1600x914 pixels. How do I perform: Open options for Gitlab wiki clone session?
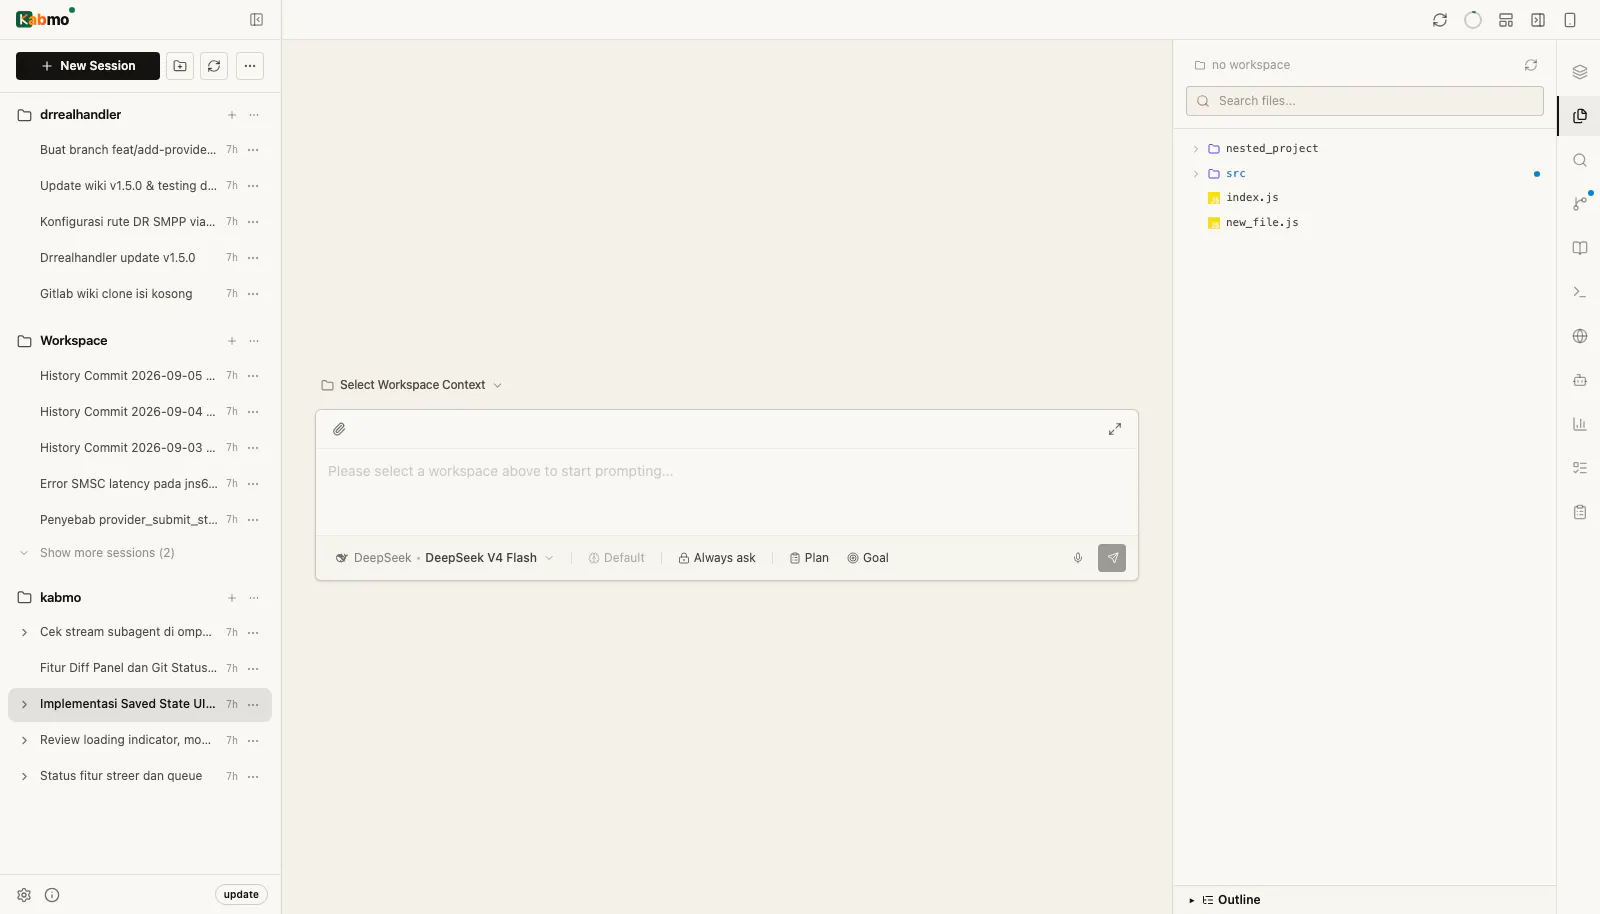253,294
